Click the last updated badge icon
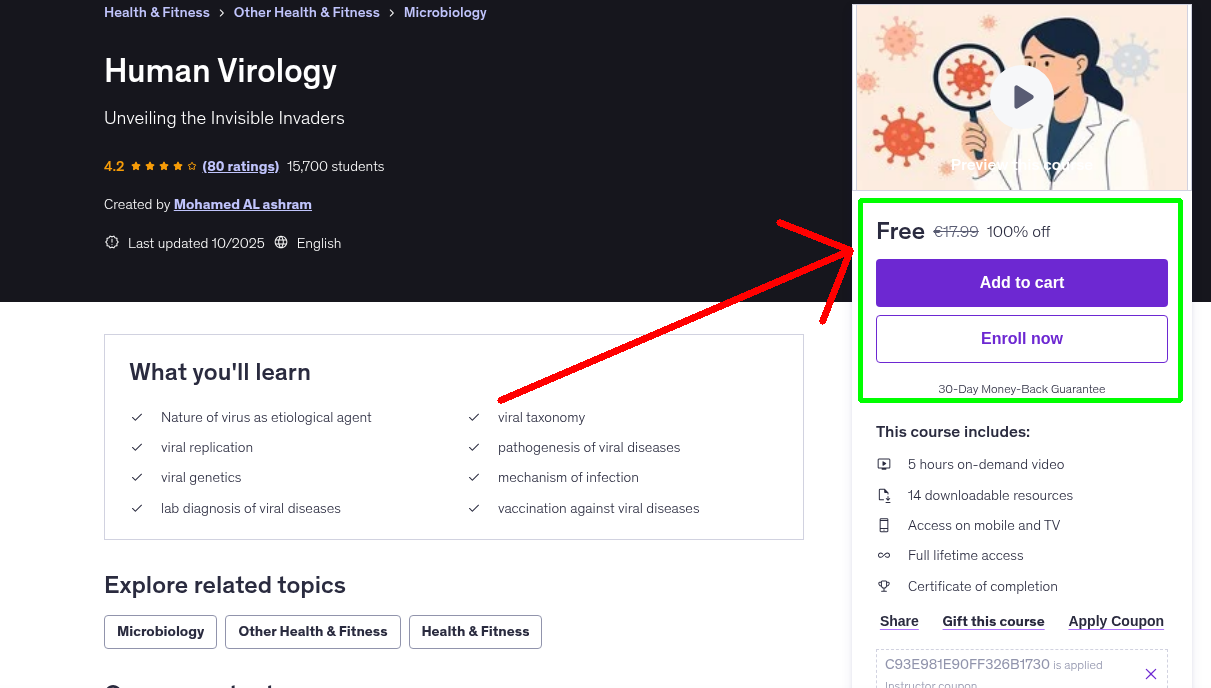 pos(112,243)
